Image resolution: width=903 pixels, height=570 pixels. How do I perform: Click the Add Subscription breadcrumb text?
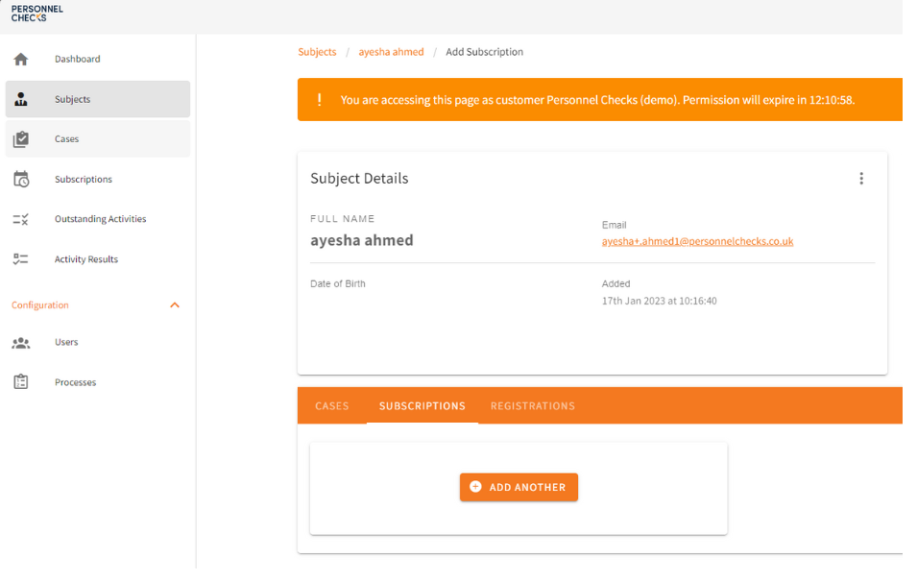[x=484, y=52]
